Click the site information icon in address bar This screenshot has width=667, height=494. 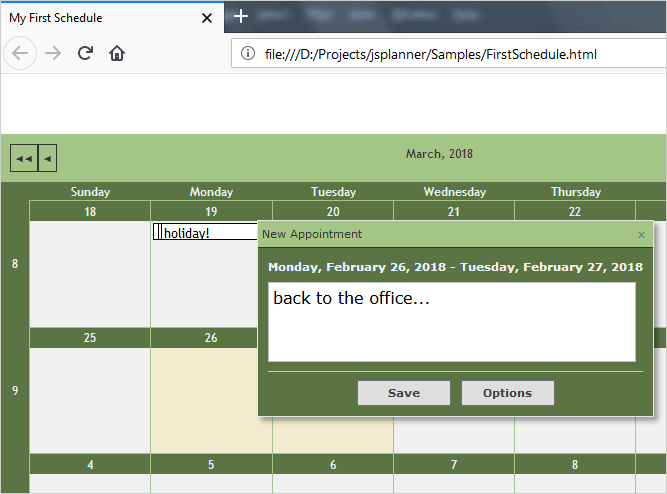click(x=248, y=54)
